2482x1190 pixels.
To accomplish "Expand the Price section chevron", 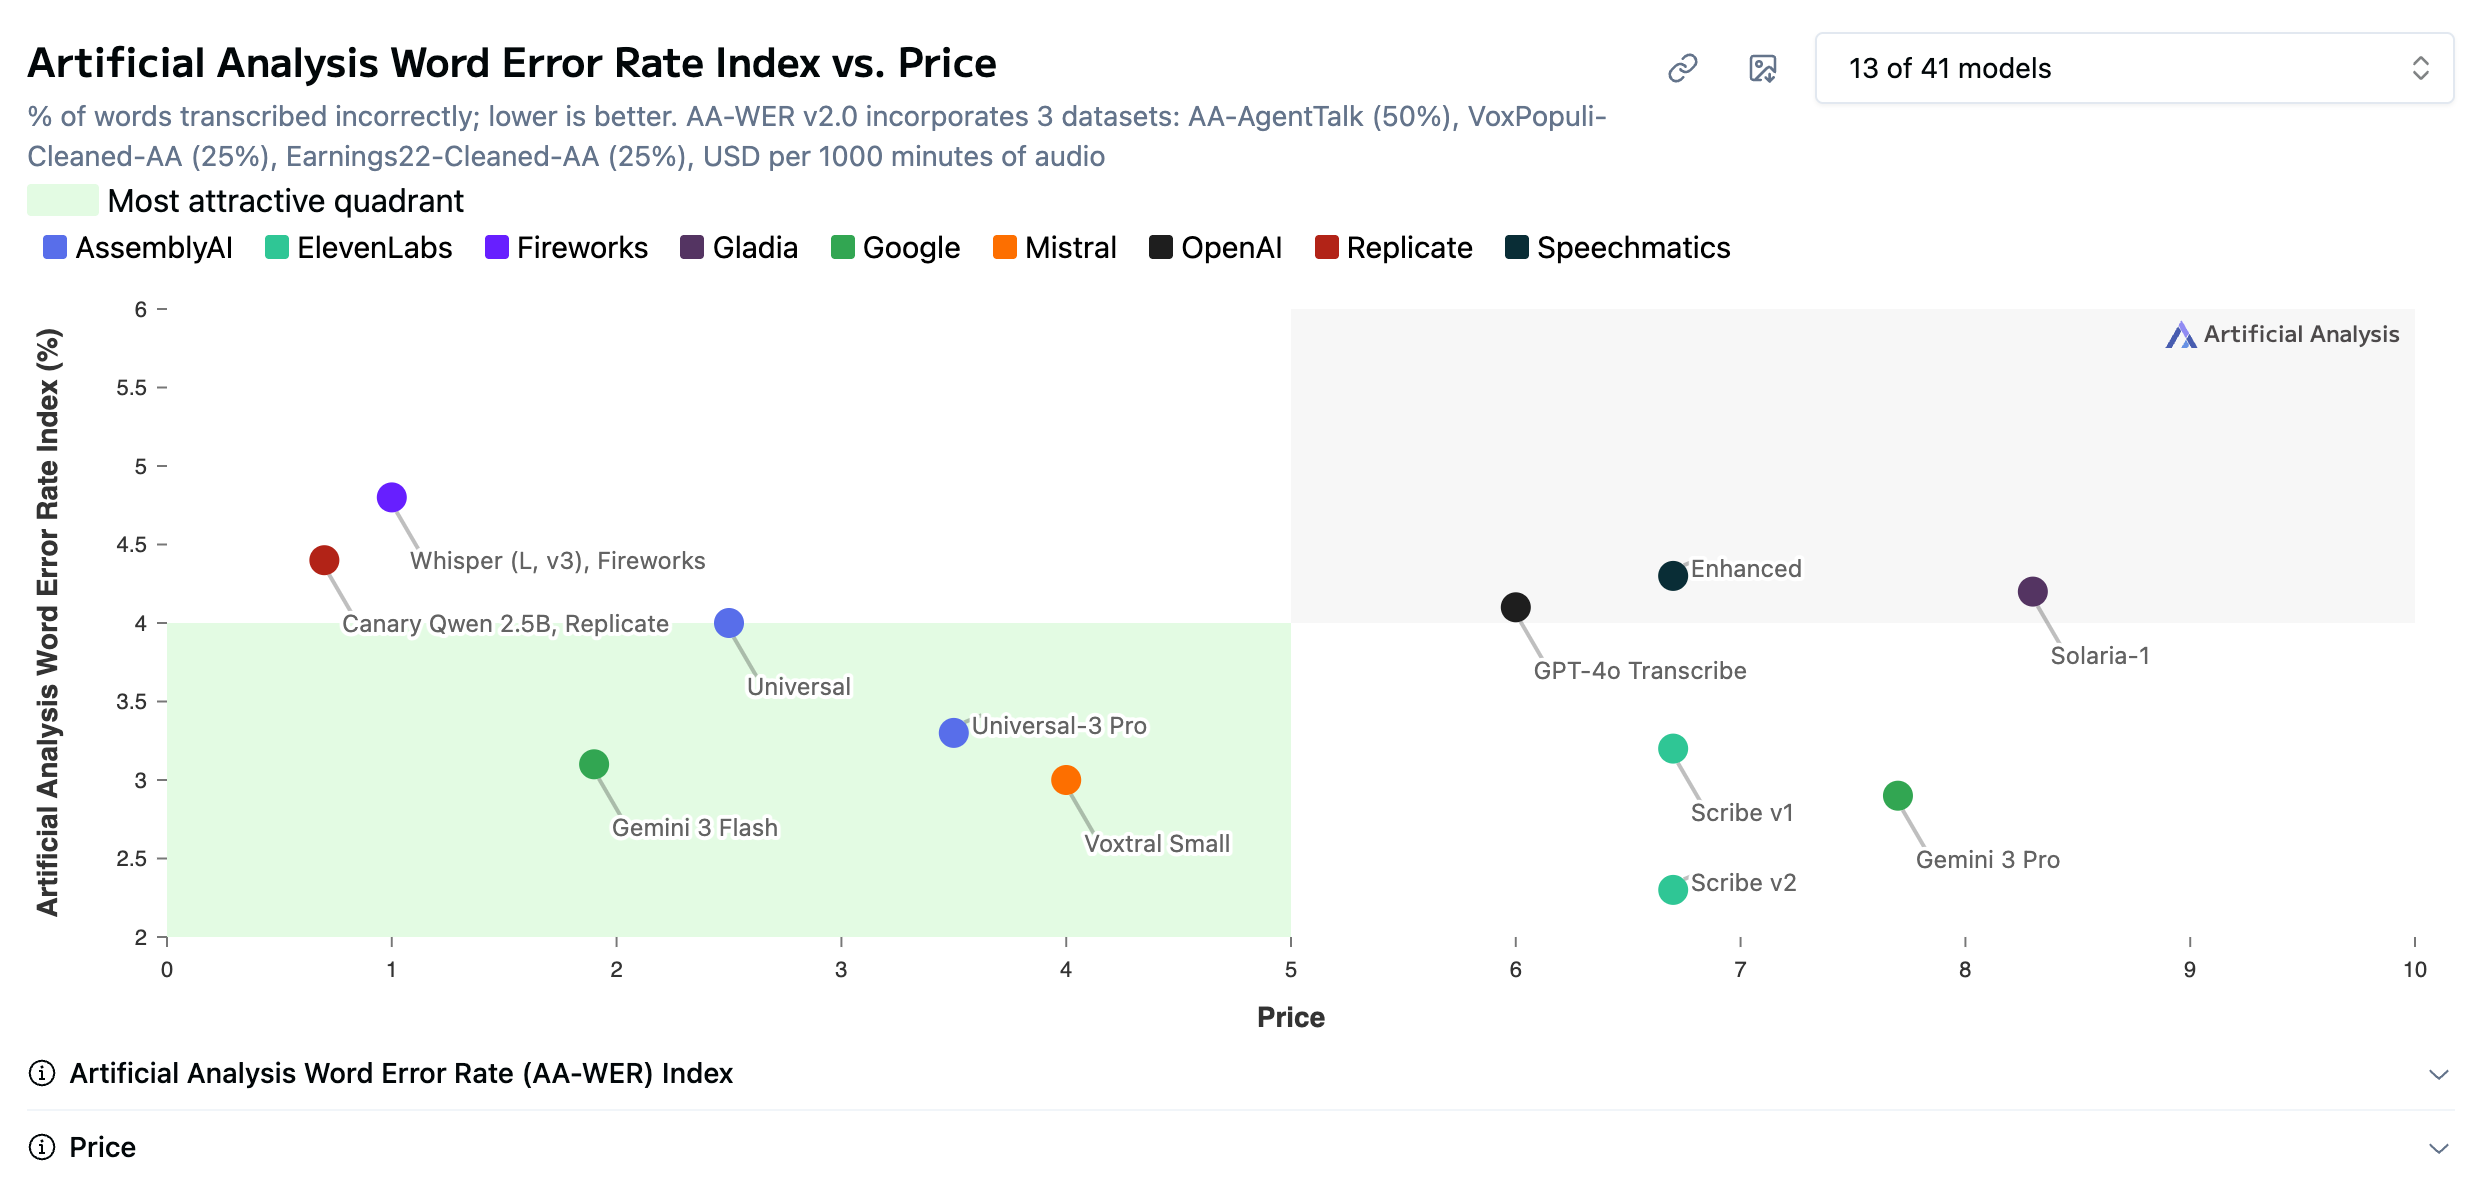I will click(2438, 1148).
